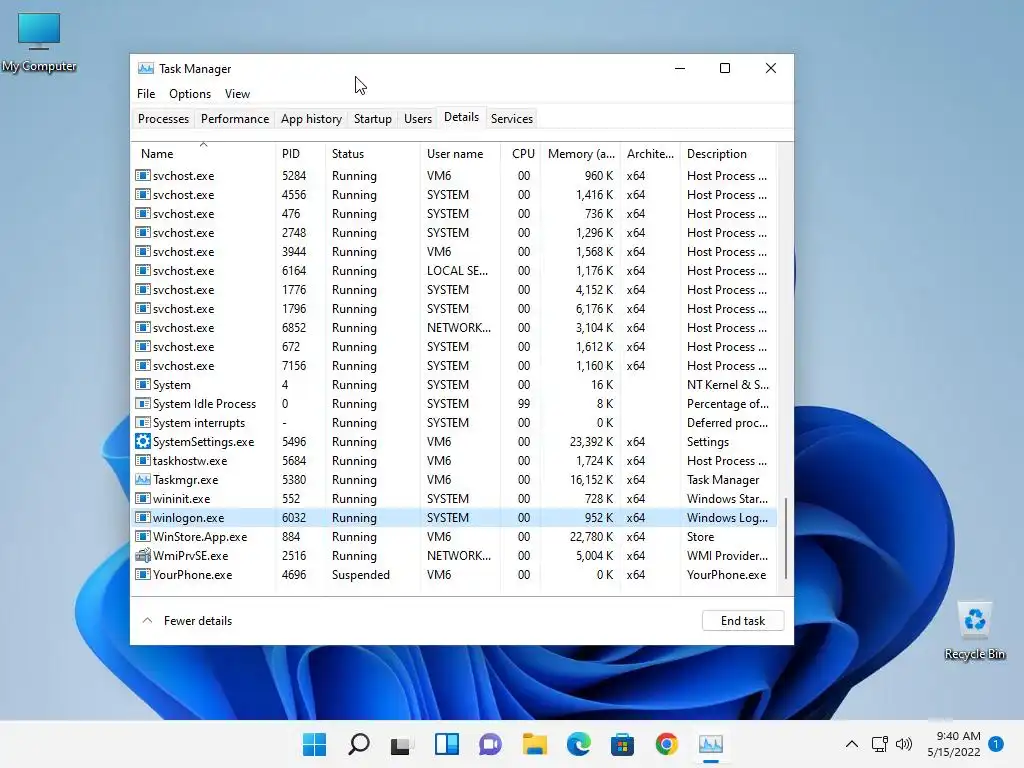Open the View menu

[237, 93]
